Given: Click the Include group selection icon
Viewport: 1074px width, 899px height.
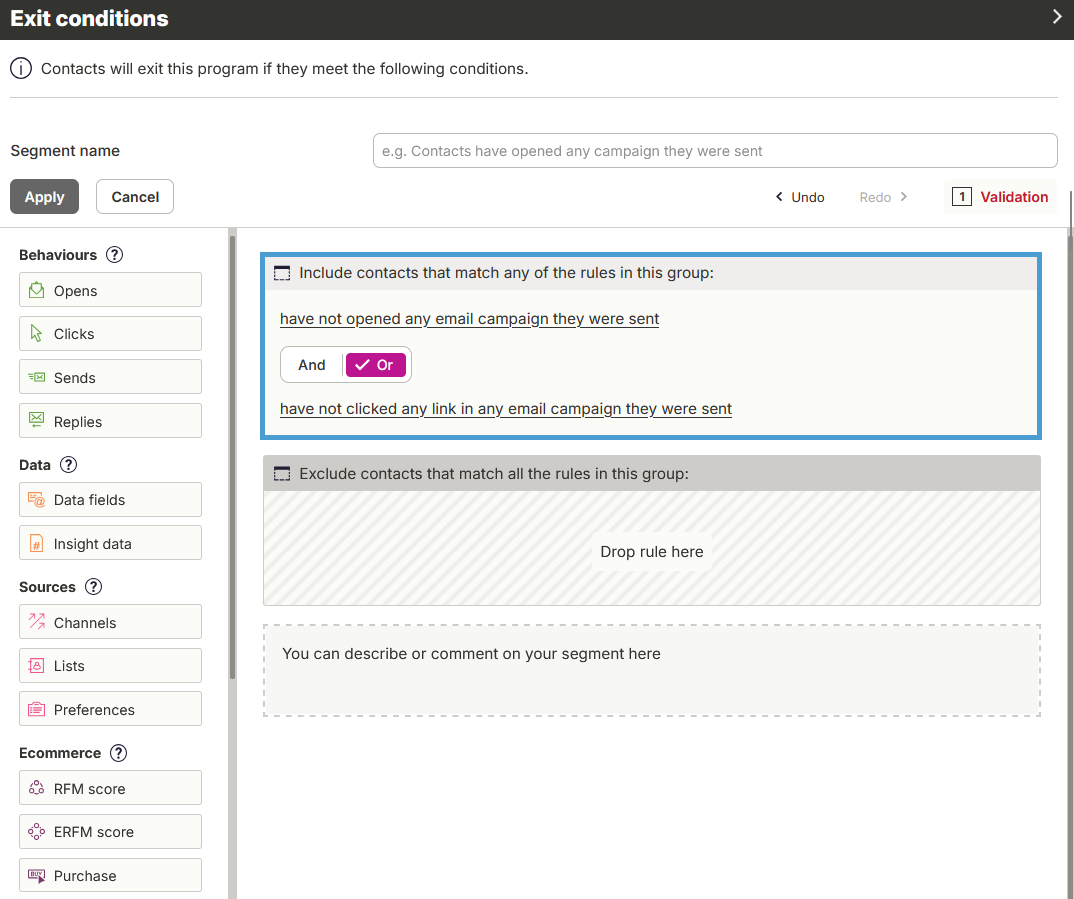Looking at the screenshot, I should click(282, 273).
